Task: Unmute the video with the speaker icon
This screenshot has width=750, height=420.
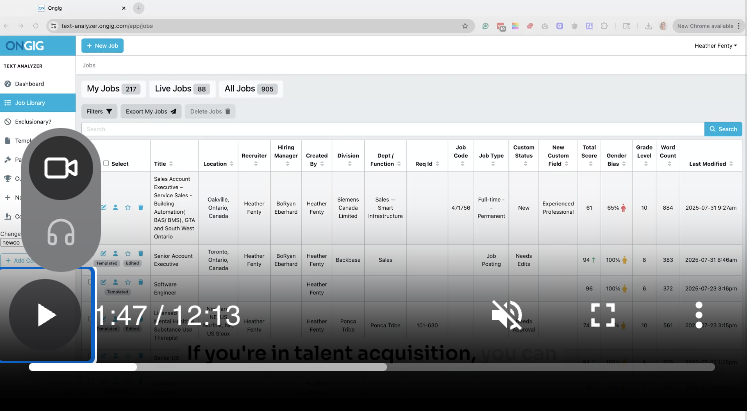Action: [x=507, y=315]
